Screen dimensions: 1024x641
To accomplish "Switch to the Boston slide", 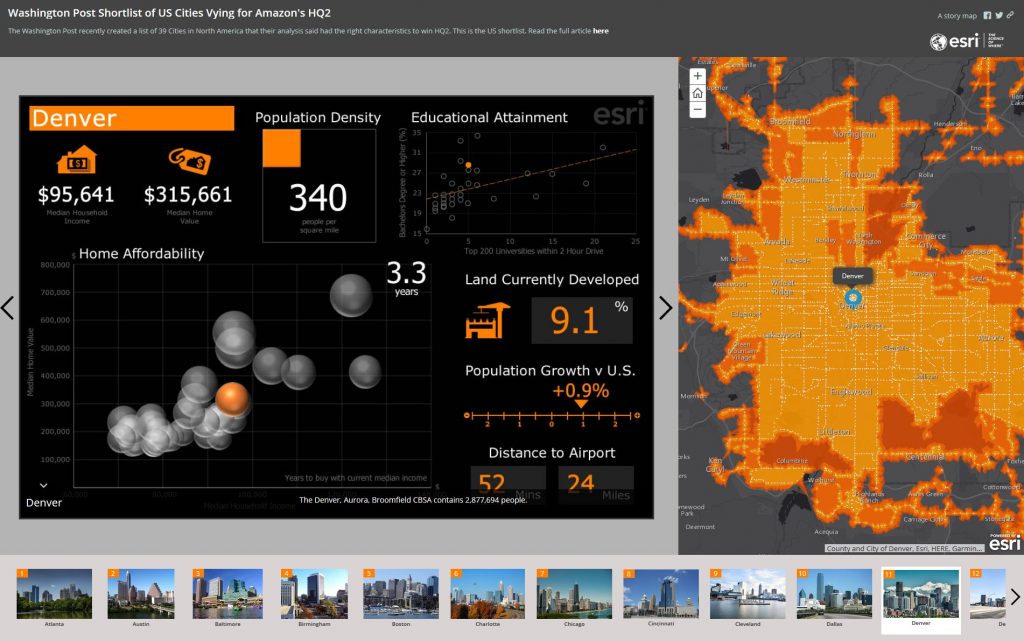I will click(x=400, y=594).
